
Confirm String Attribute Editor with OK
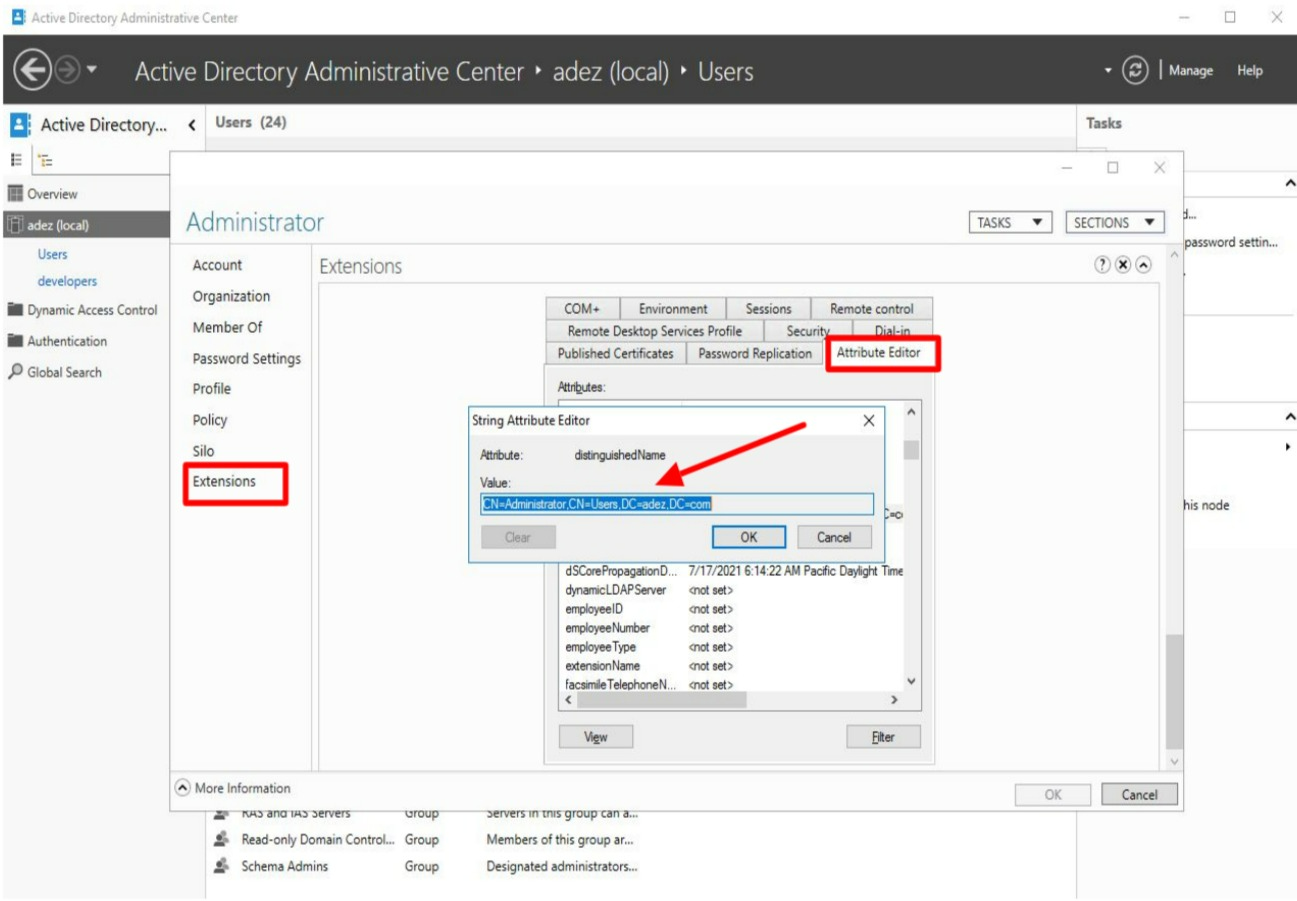tap(749, 537)
